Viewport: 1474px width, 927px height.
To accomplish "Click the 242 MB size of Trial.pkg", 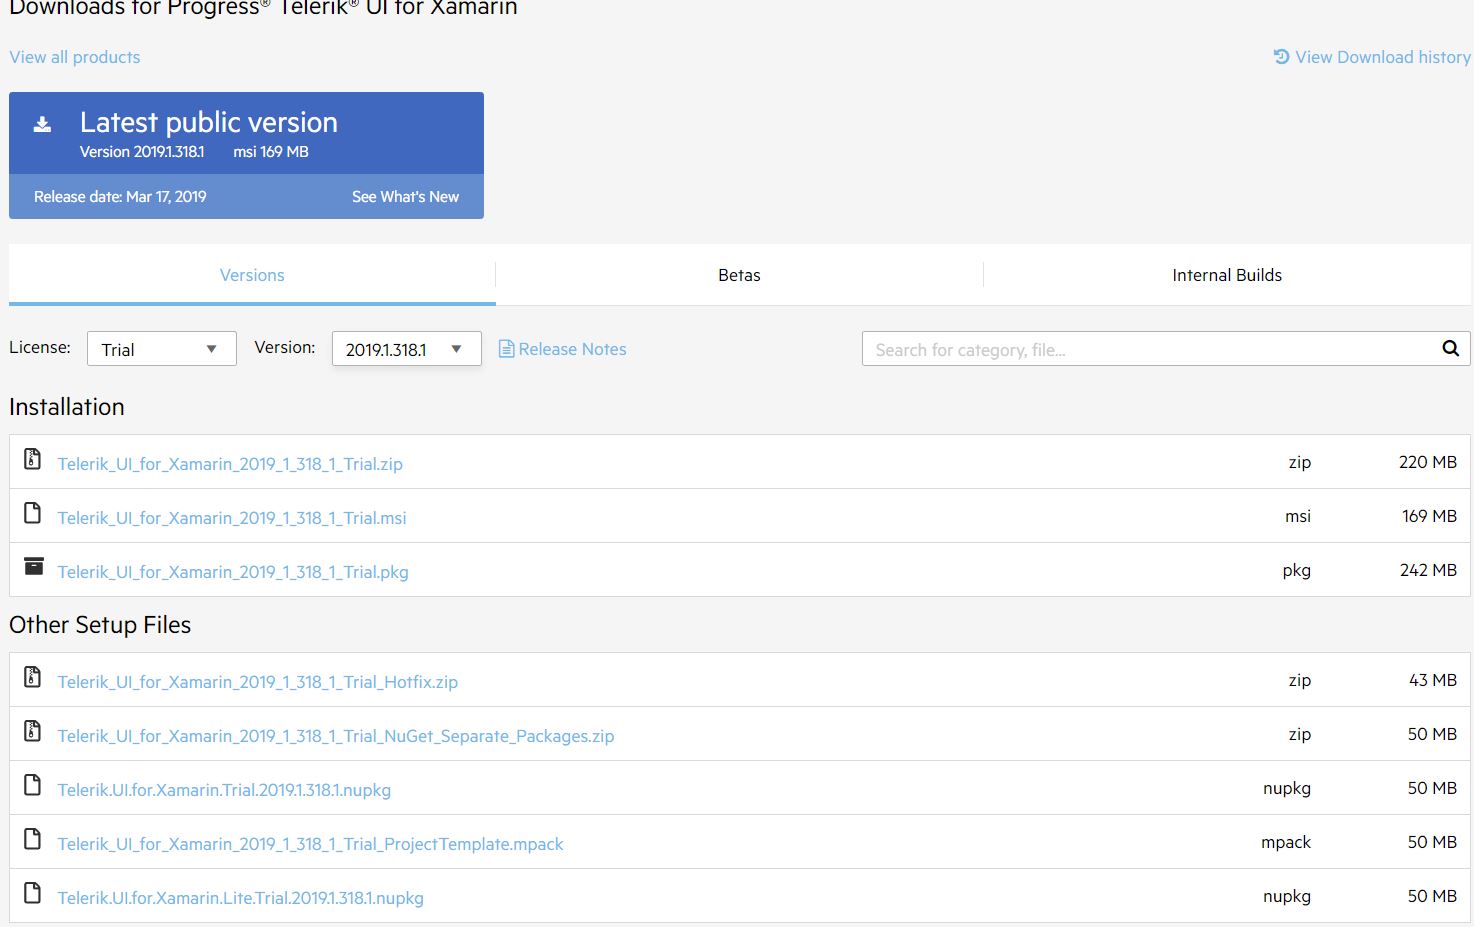I will coord(1427,570).
